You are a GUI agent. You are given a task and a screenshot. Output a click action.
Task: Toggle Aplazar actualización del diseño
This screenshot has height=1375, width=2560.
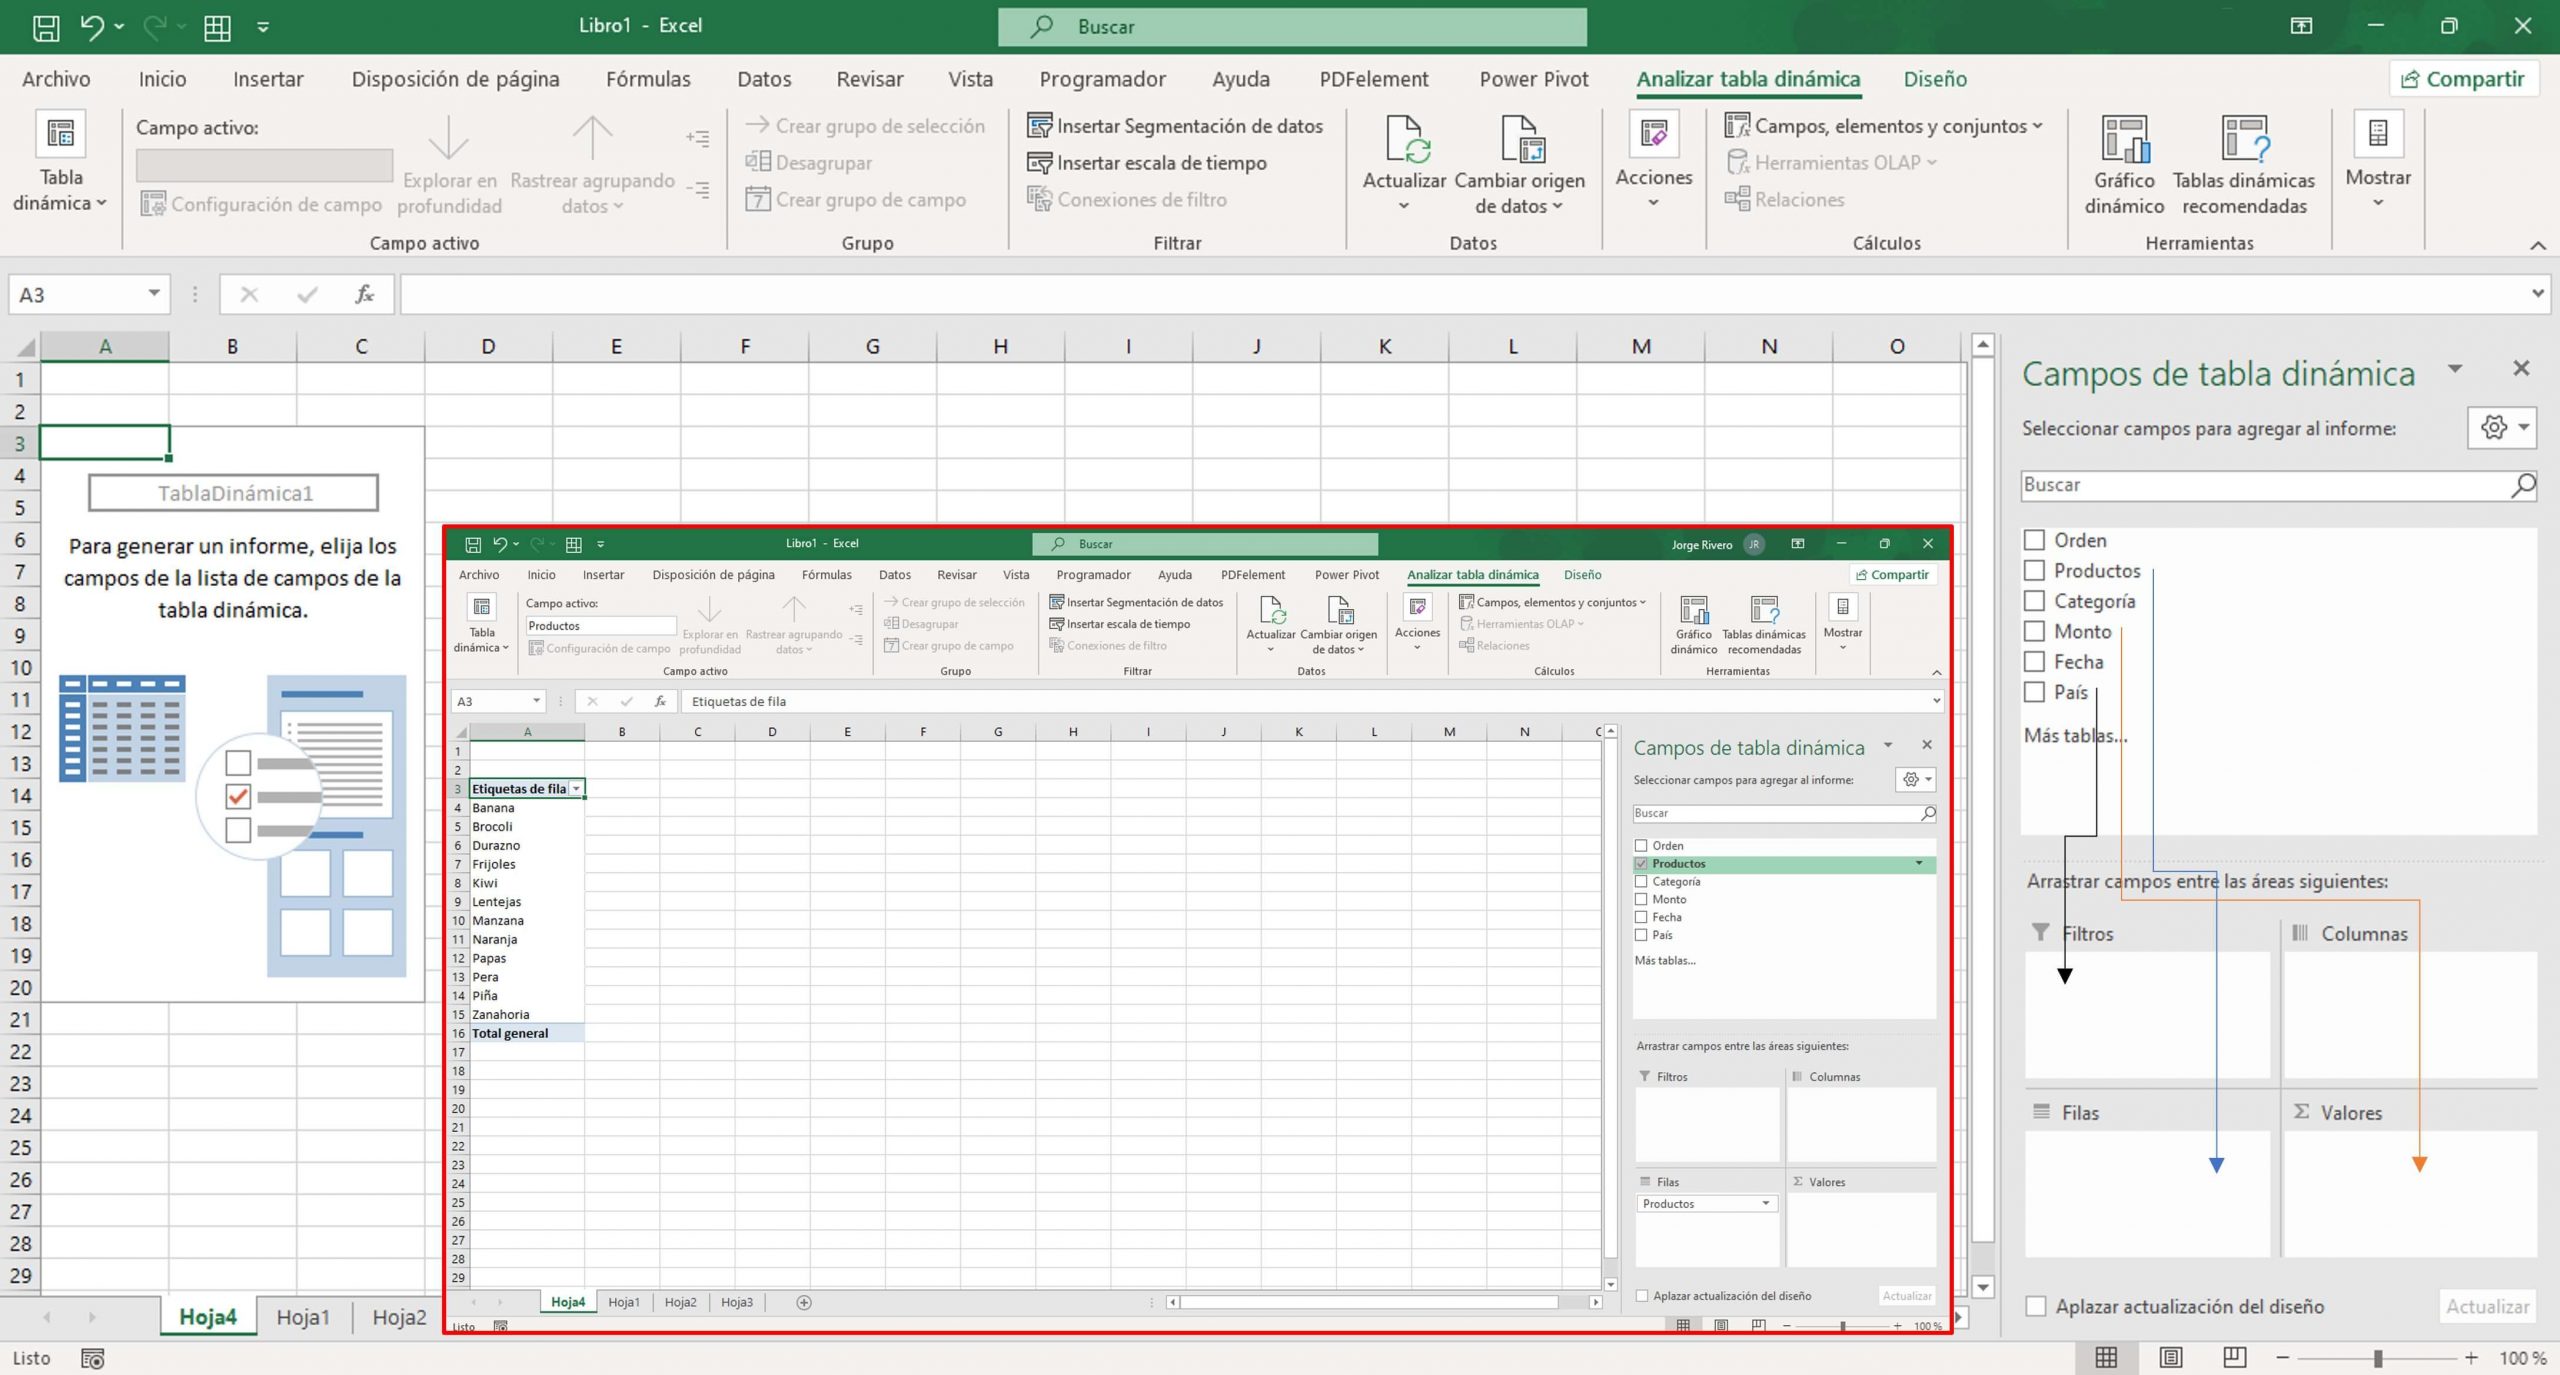pos(2038,1306)
